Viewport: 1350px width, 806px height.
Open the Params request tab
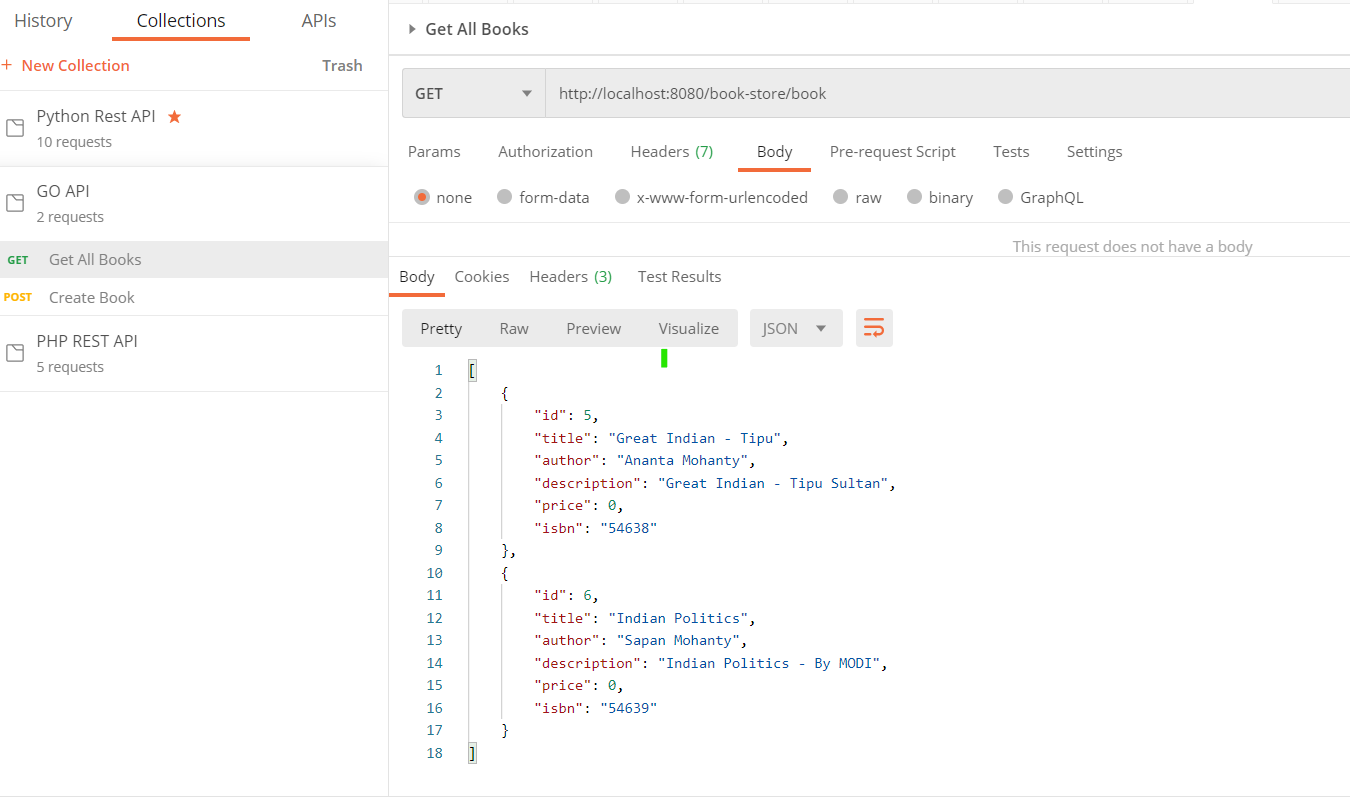434,151
